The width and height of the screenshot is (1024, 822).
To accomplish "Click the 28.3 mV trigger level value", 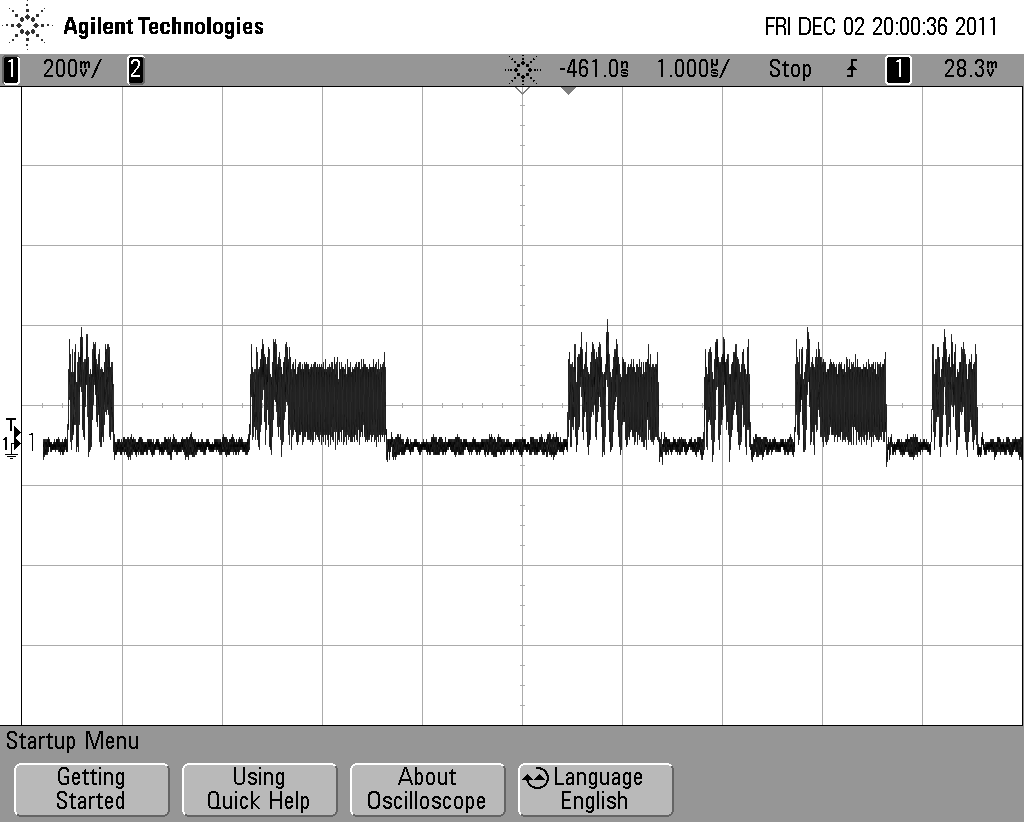I will click(970, 69).
